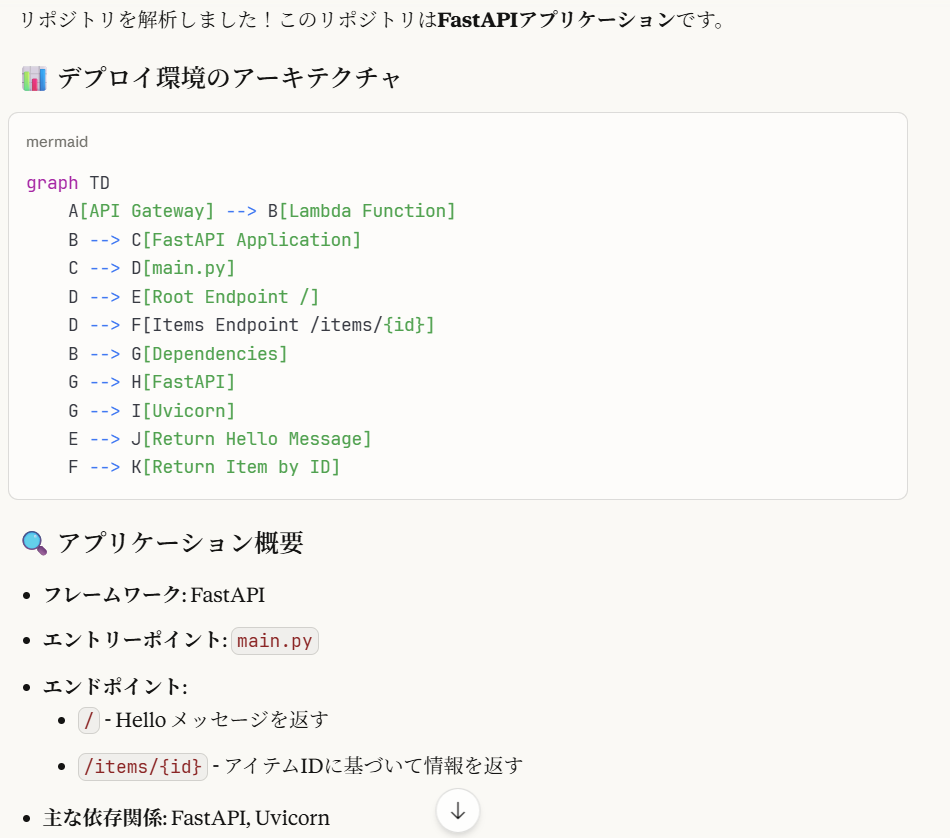Click the Return Item by ID code line

(204, 467)
